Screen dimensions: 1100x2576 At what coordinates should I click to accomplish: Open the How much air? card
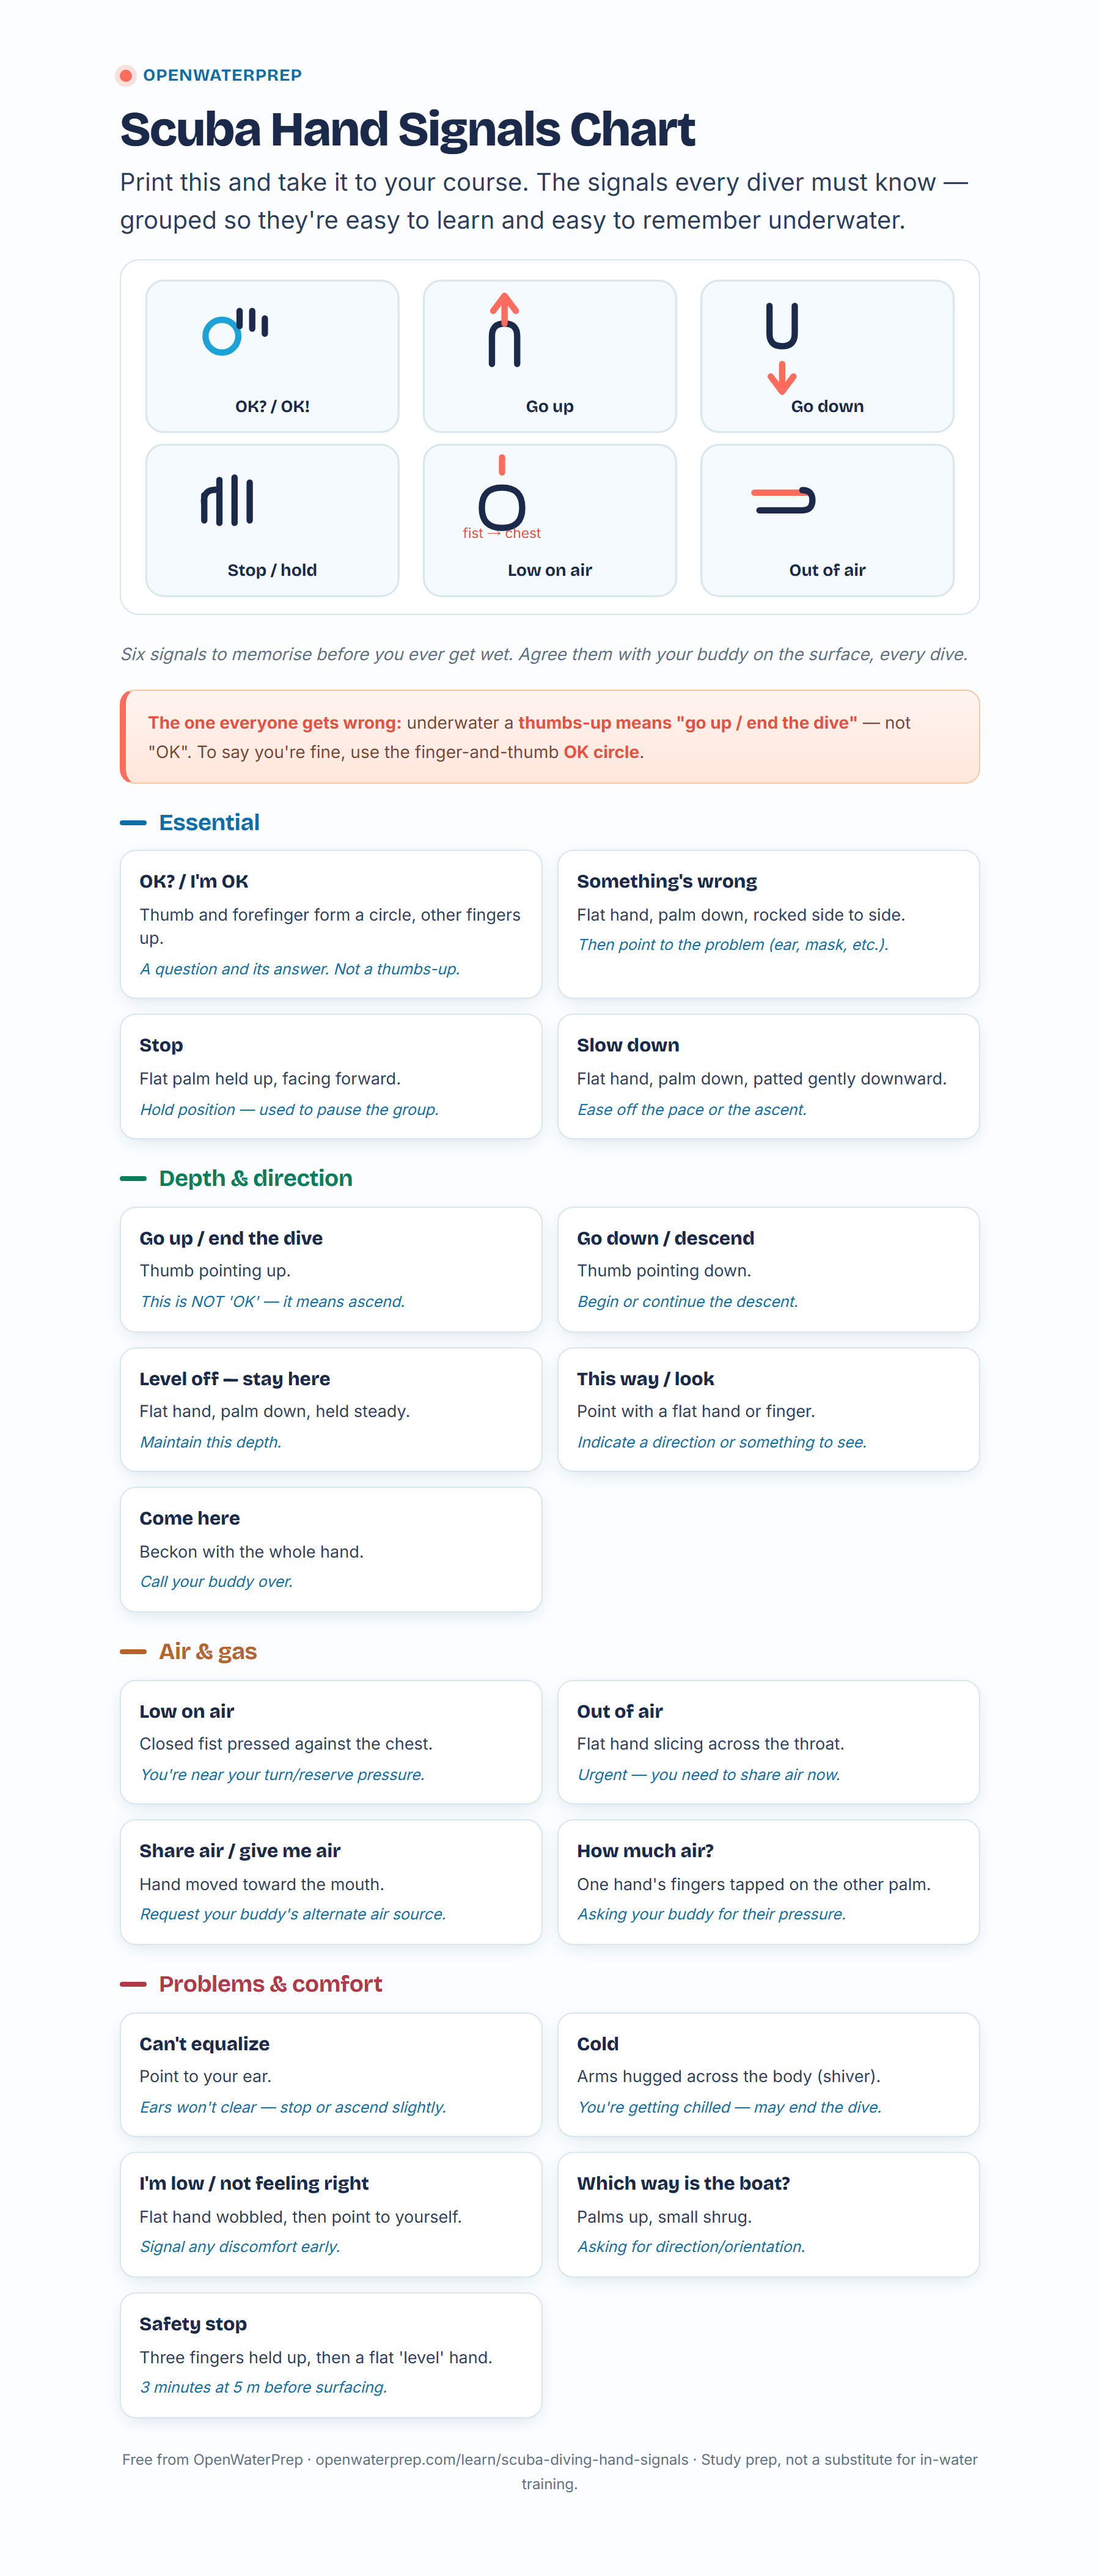(x=768, y=1882)
